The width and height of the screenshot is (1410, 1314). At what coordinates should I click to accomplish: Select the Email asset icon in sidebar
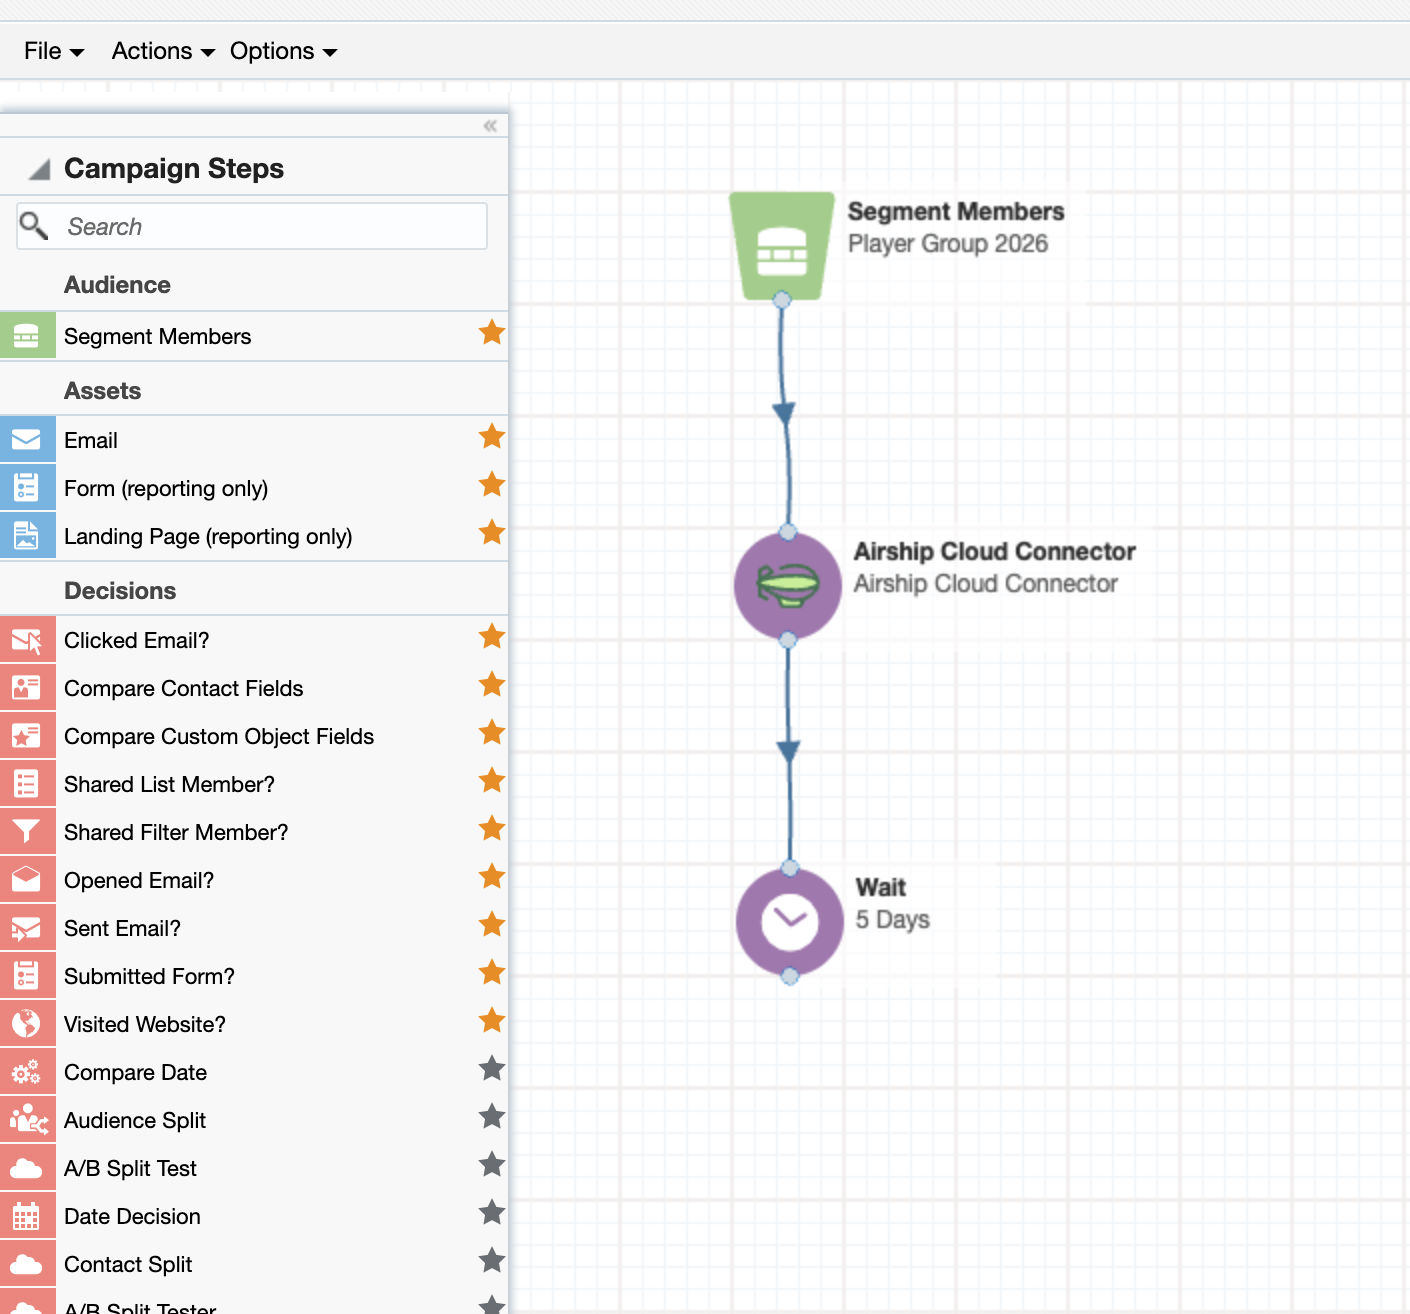click(27, 440)
